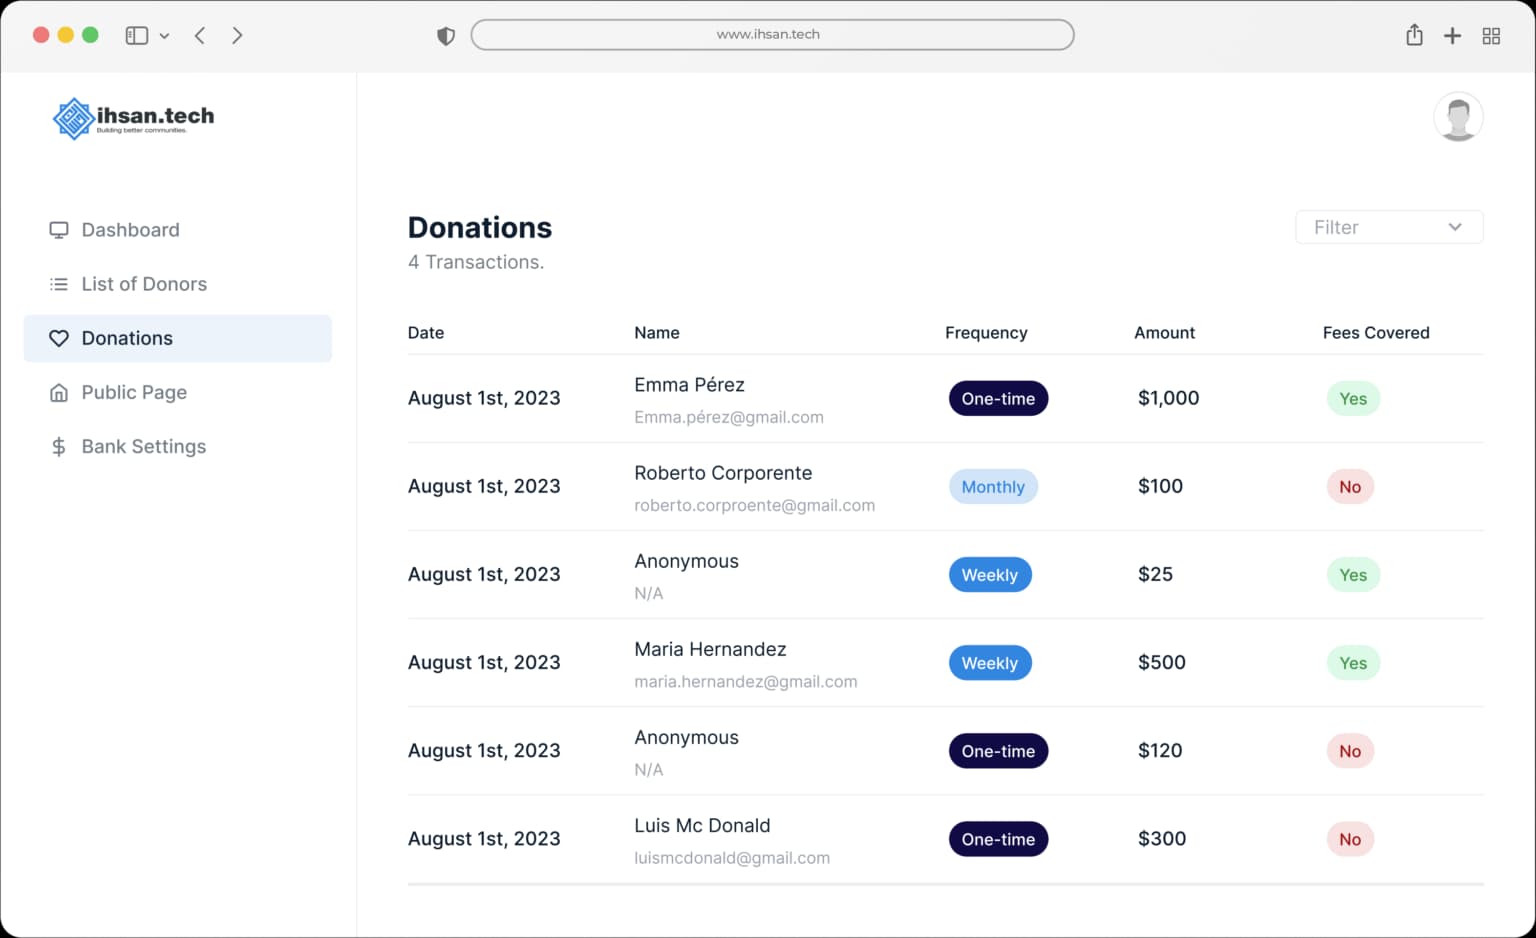The width and height of the screenshot is (1536, 938).
Task: Toggle the browser sidebar
Action: click(137, 36)
